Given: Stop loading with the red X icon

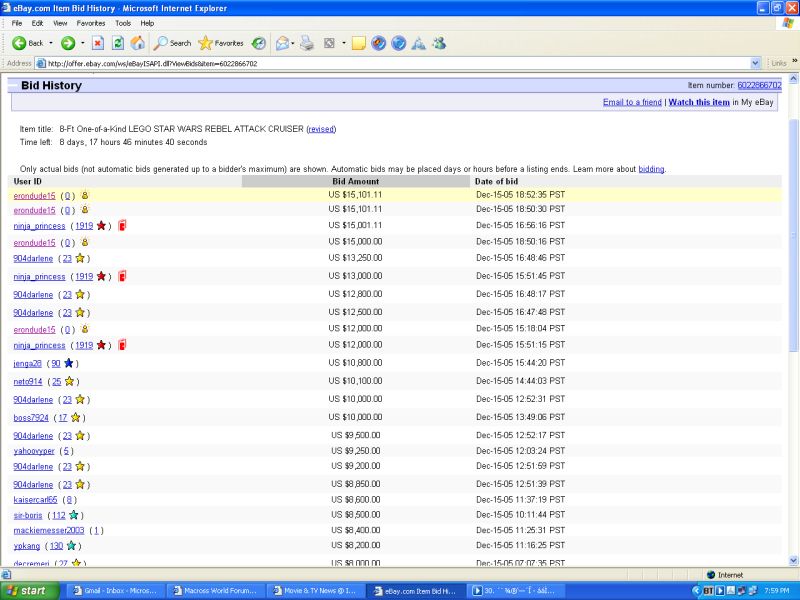Looking at the screenshot, I should tap(98, 43).
